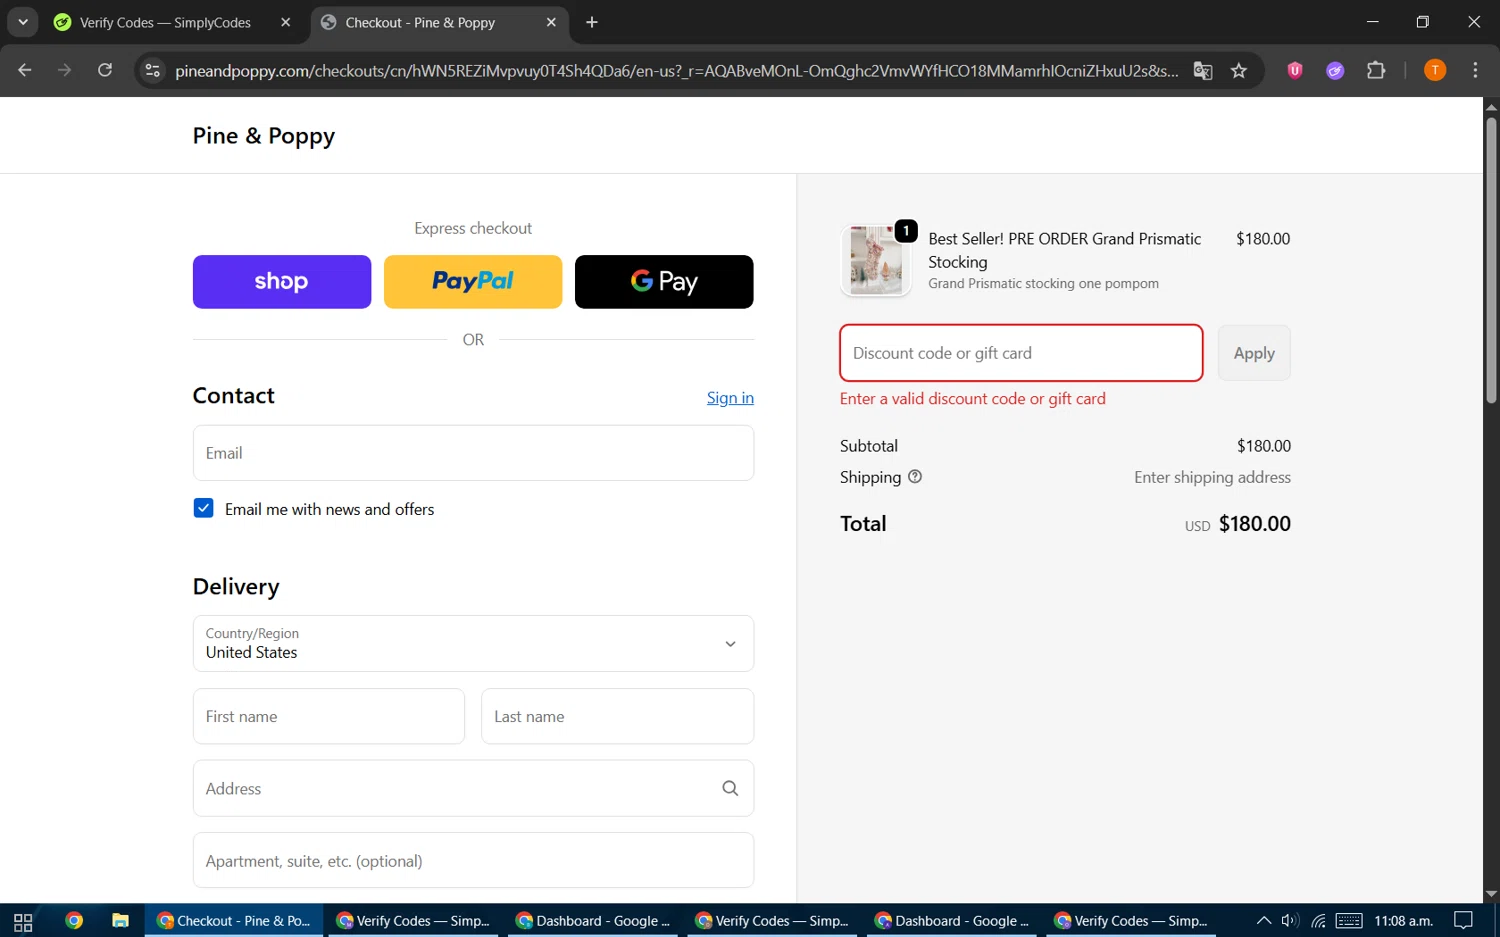Open the Wi-Fi network icon
This screenshot has height=937, width=1500.
coord(1318,921)
